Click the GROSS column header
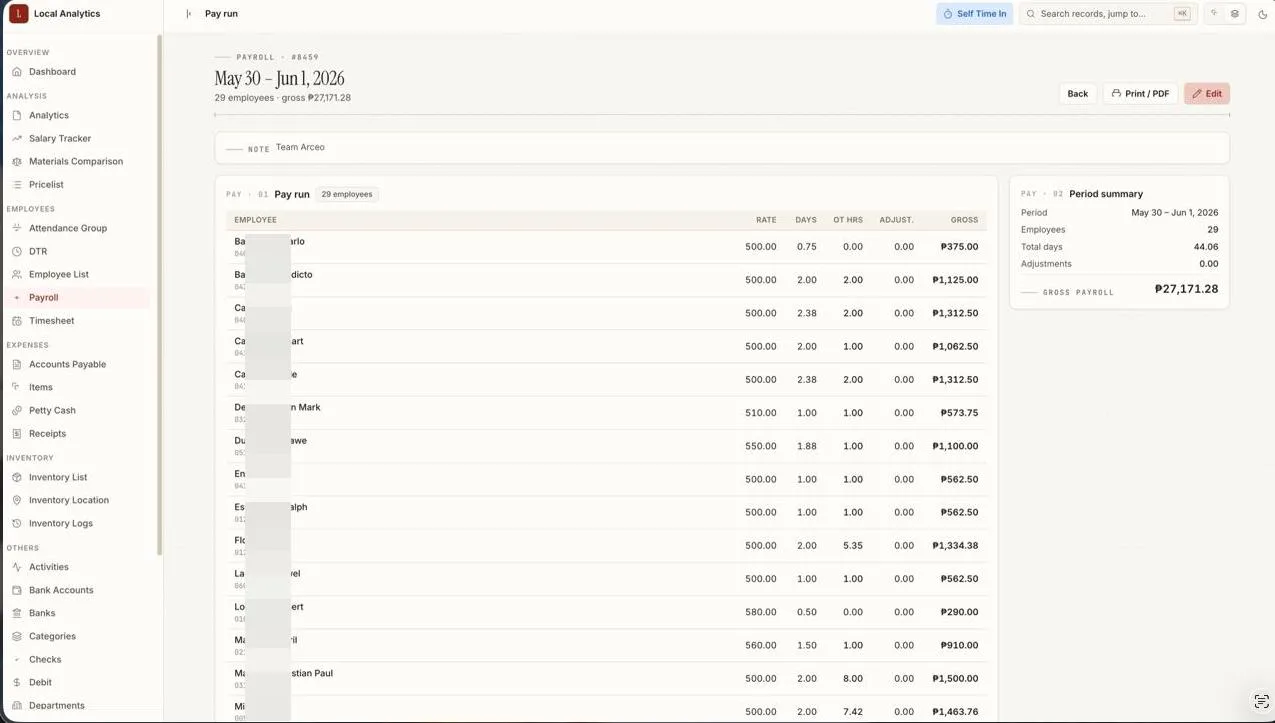Screen dimensions: 1275x723 point(965,220)
